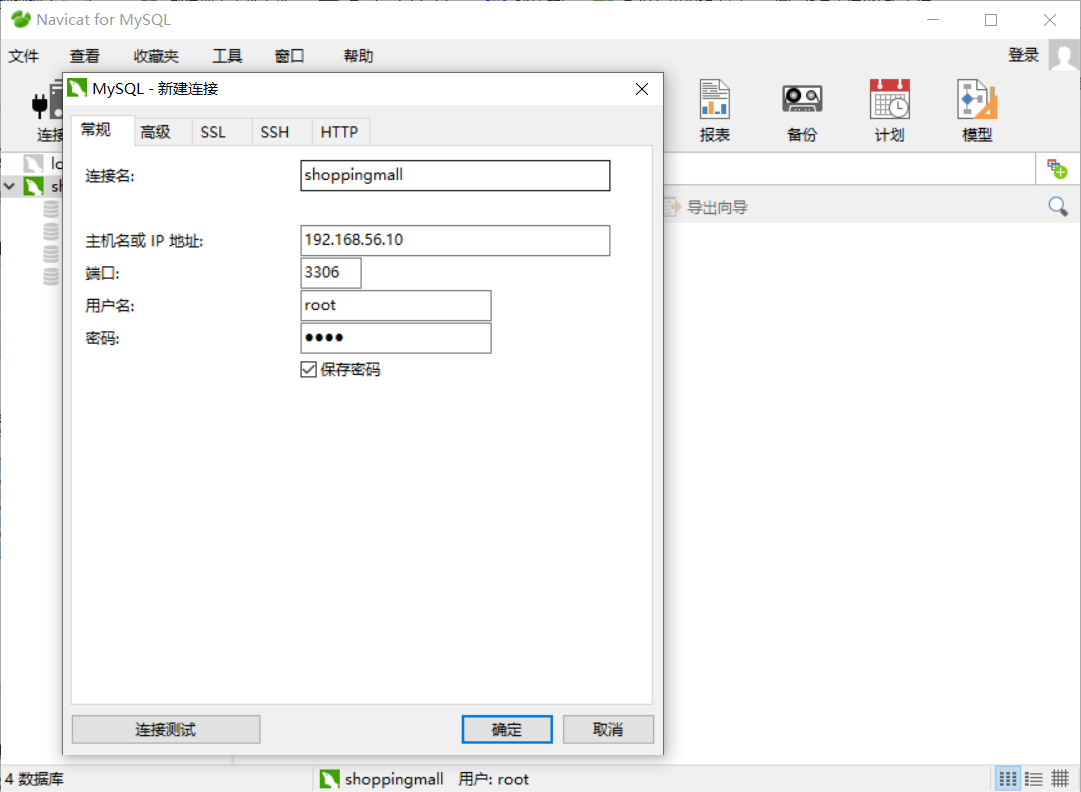Select the 常规 tab
This screenshot has width=1081, height=792.
tap(102, 130)
